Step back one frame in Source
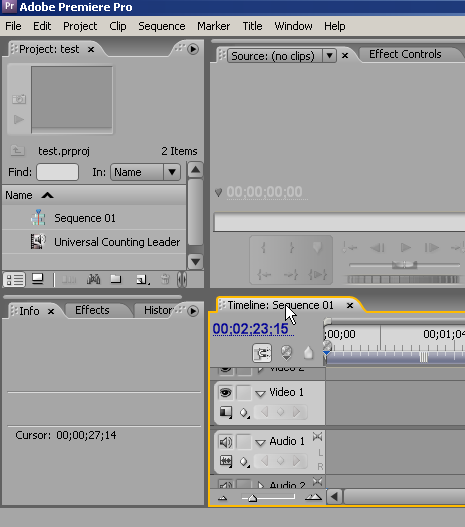The height and width of the screenshot is (527, 465). pyautogui.click(x=377, y=248)
